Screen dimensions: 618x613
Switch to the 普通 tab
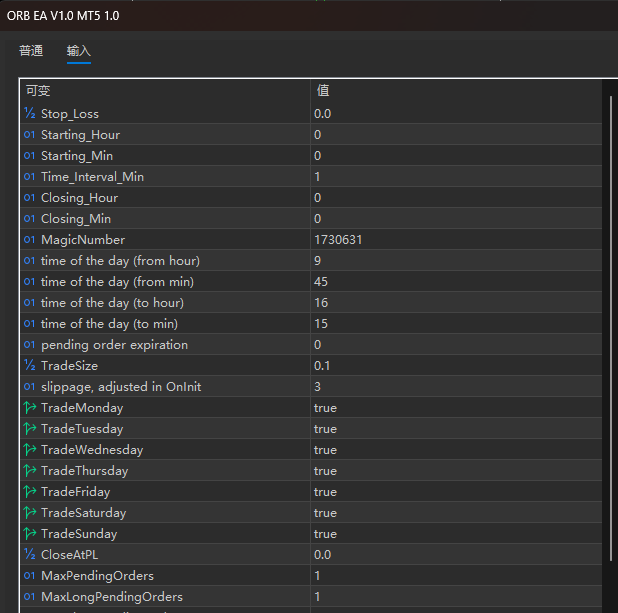[x=31, y=51]
